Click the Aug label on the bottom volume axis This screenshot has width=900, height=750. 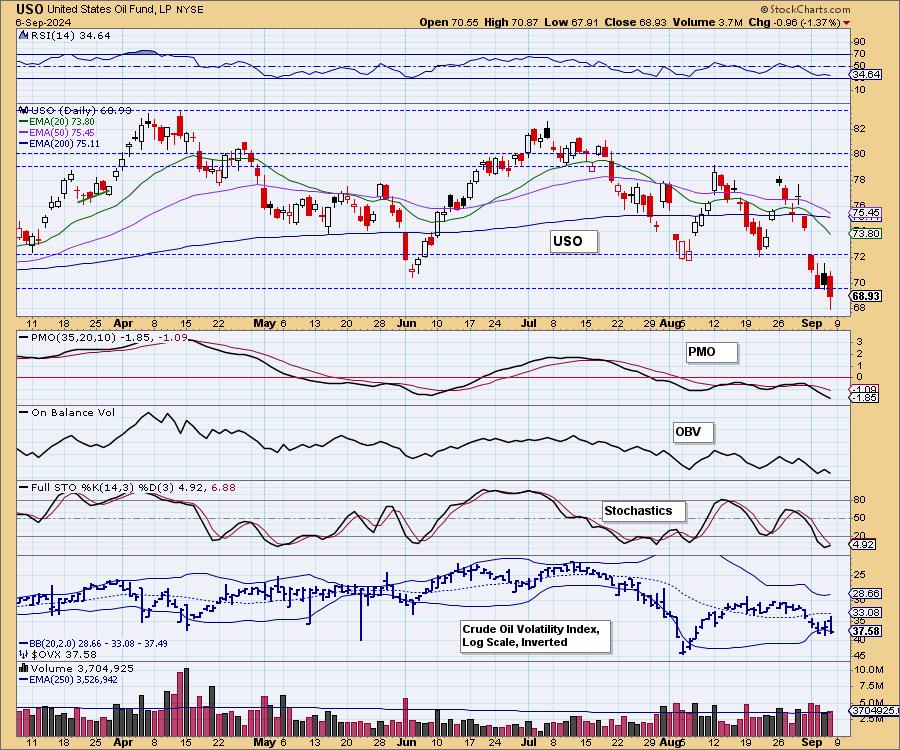[669, 742]
